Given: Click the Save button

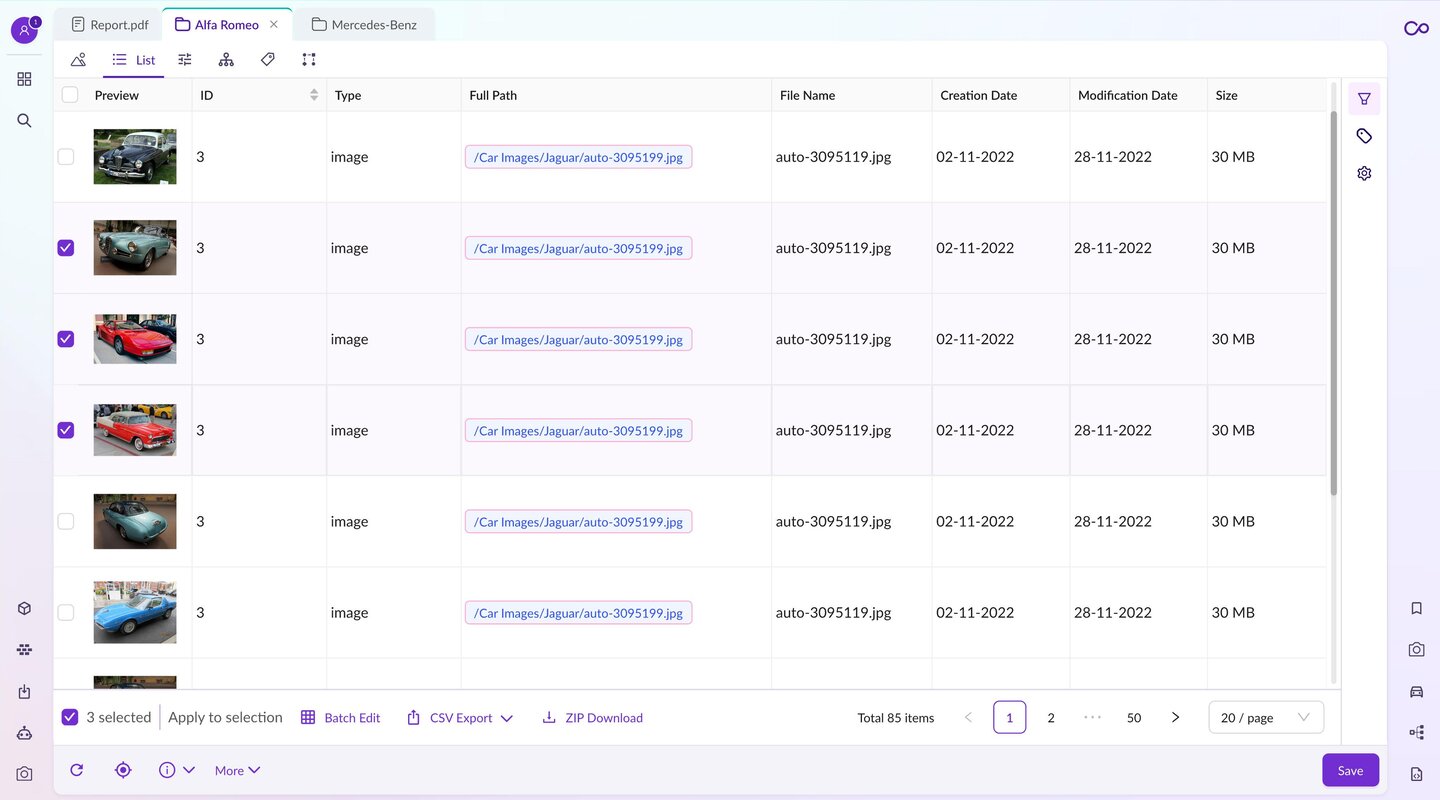Looking at the screenshot, I should (x=1350, y=770).
